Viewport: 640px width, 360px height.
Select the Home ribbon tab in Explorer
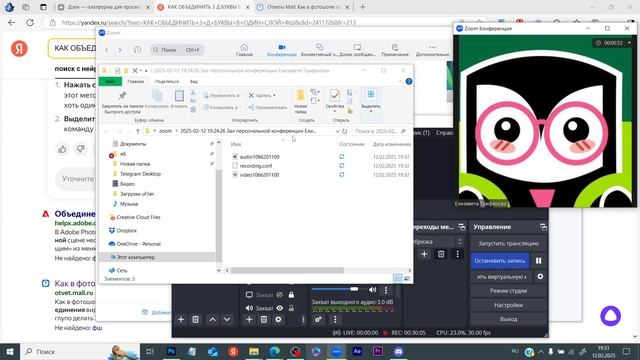click(x=136, y=81)
